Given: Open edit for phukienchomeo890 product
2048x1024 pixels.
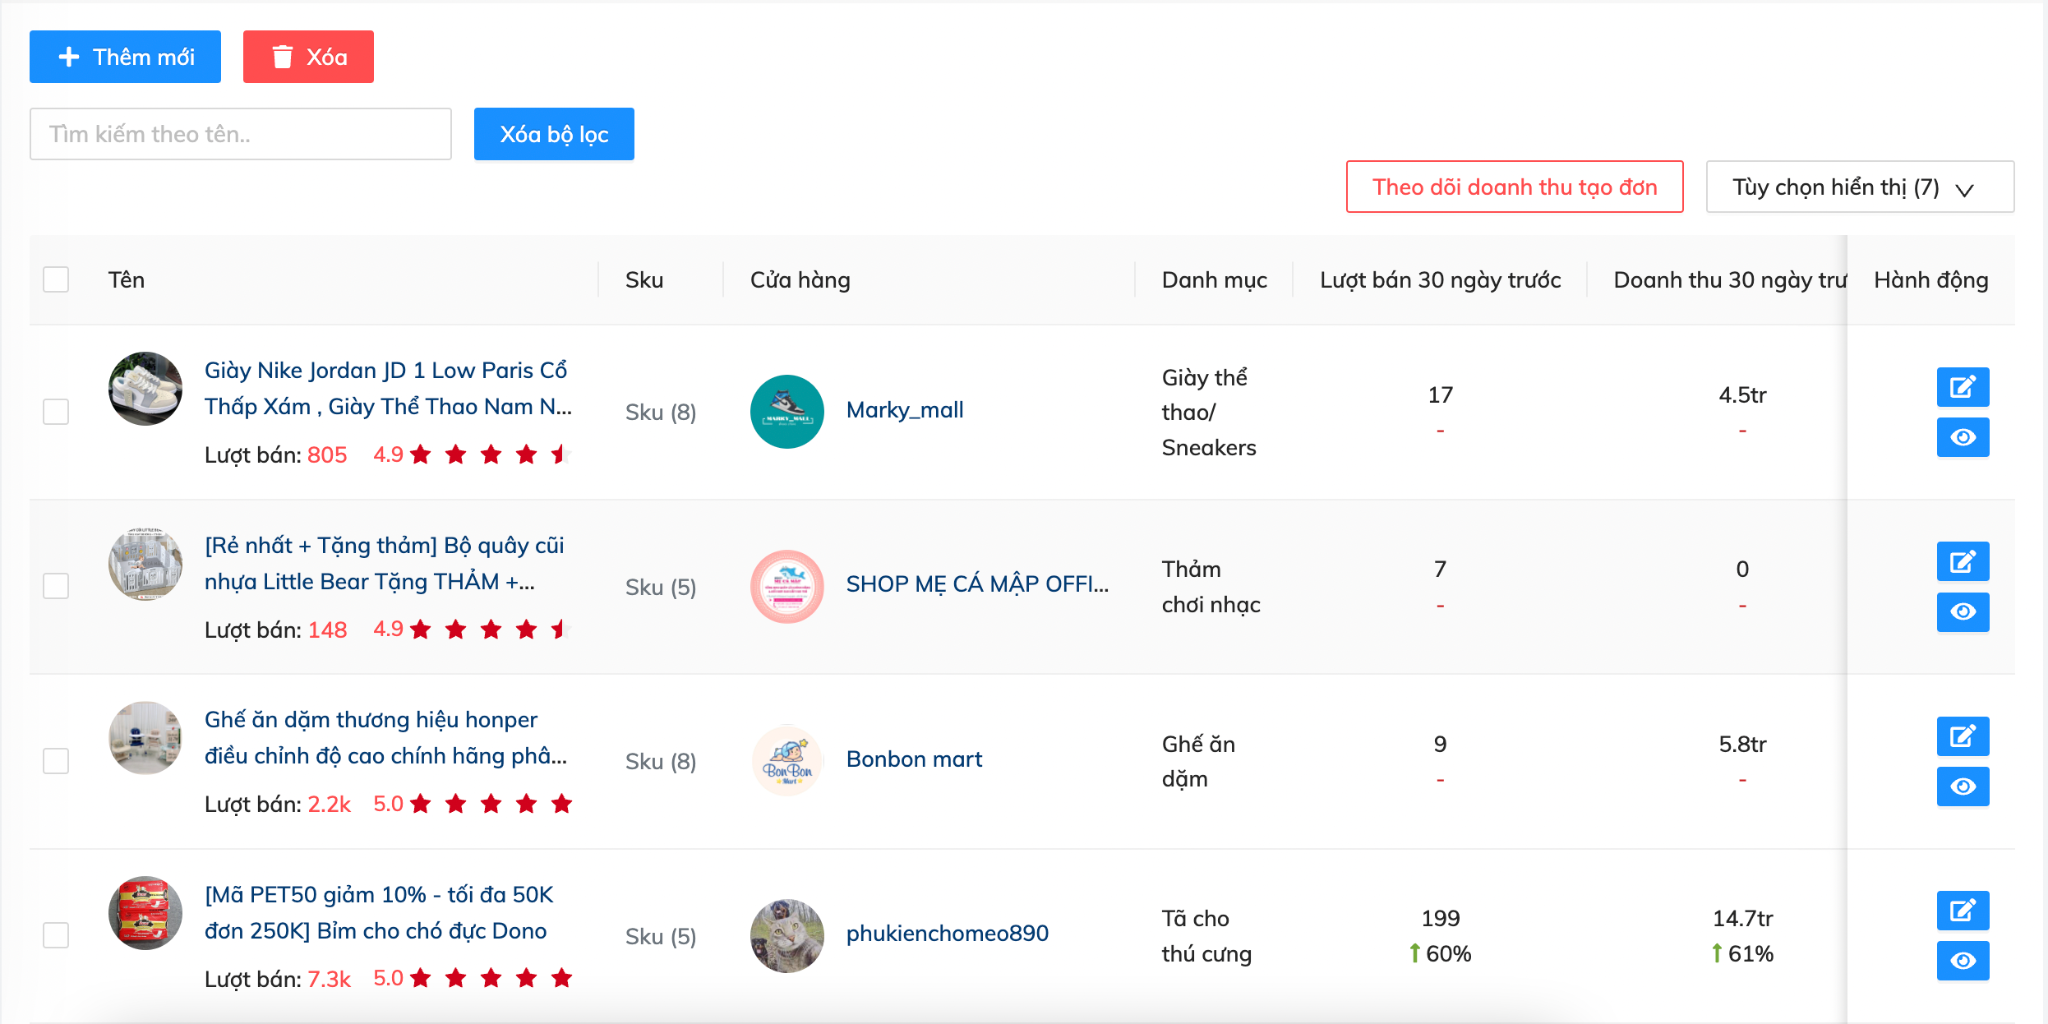Looking at the screenshot, I should pyautogui.click(x=1962, y=911).
